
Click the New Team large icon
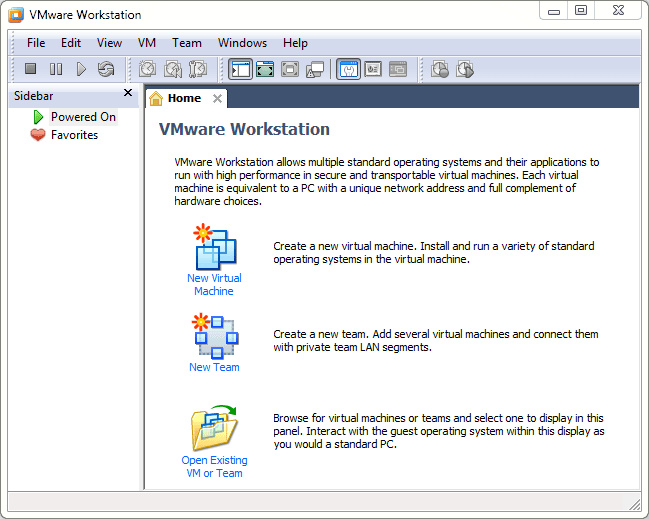click(x=215, y=336)
